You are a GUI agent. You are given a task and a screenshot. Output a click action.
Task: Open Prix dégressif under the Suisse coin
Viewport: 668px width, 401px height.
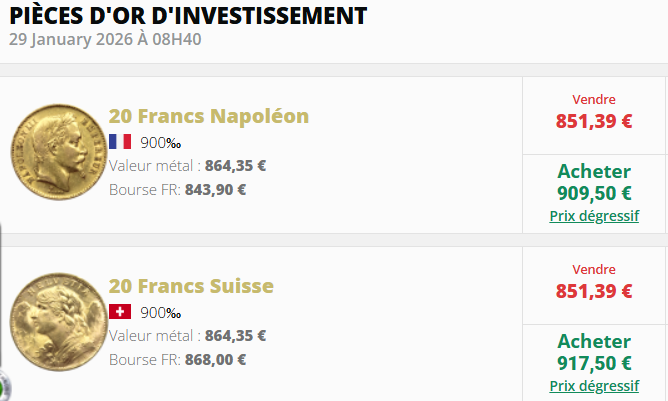click(594, 386)
